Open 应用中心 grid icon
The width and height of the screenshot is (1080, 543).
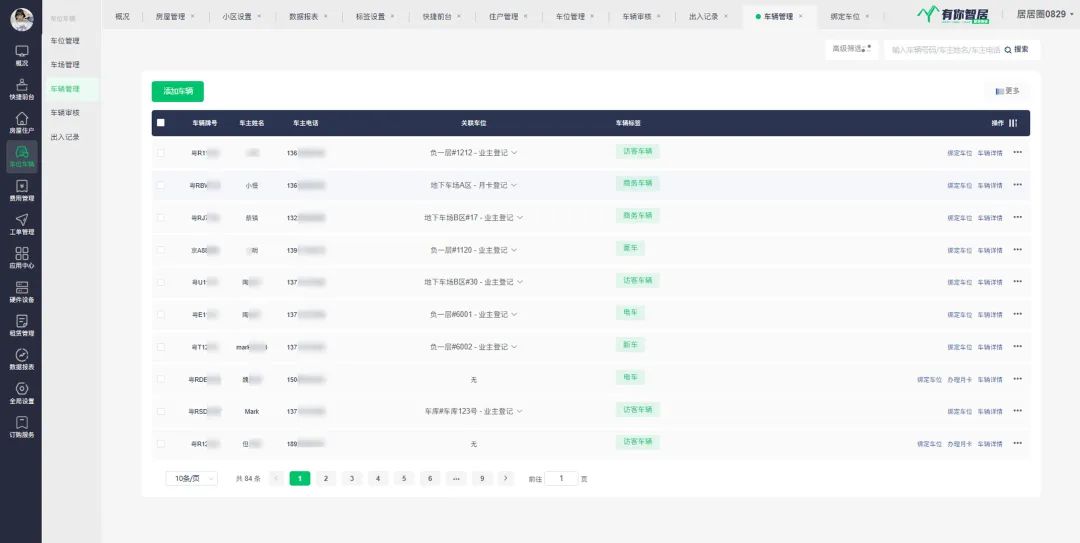[21, 257]
